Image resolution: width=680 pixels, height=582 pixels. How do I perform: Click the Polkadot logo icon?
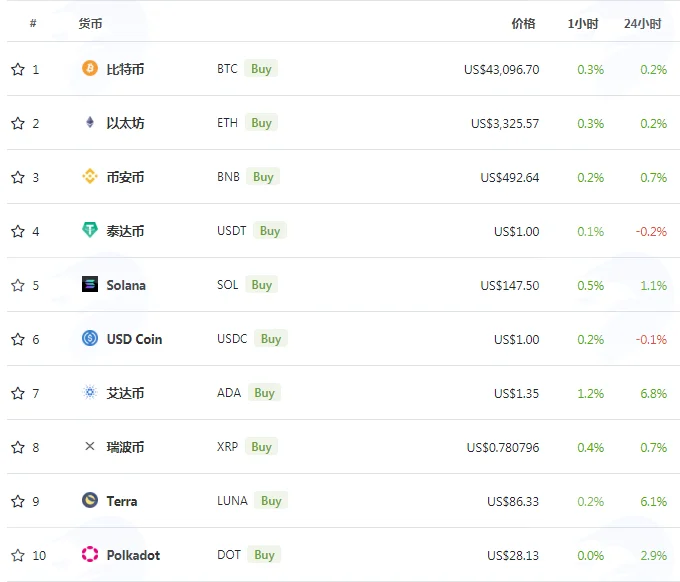(90, 554)
